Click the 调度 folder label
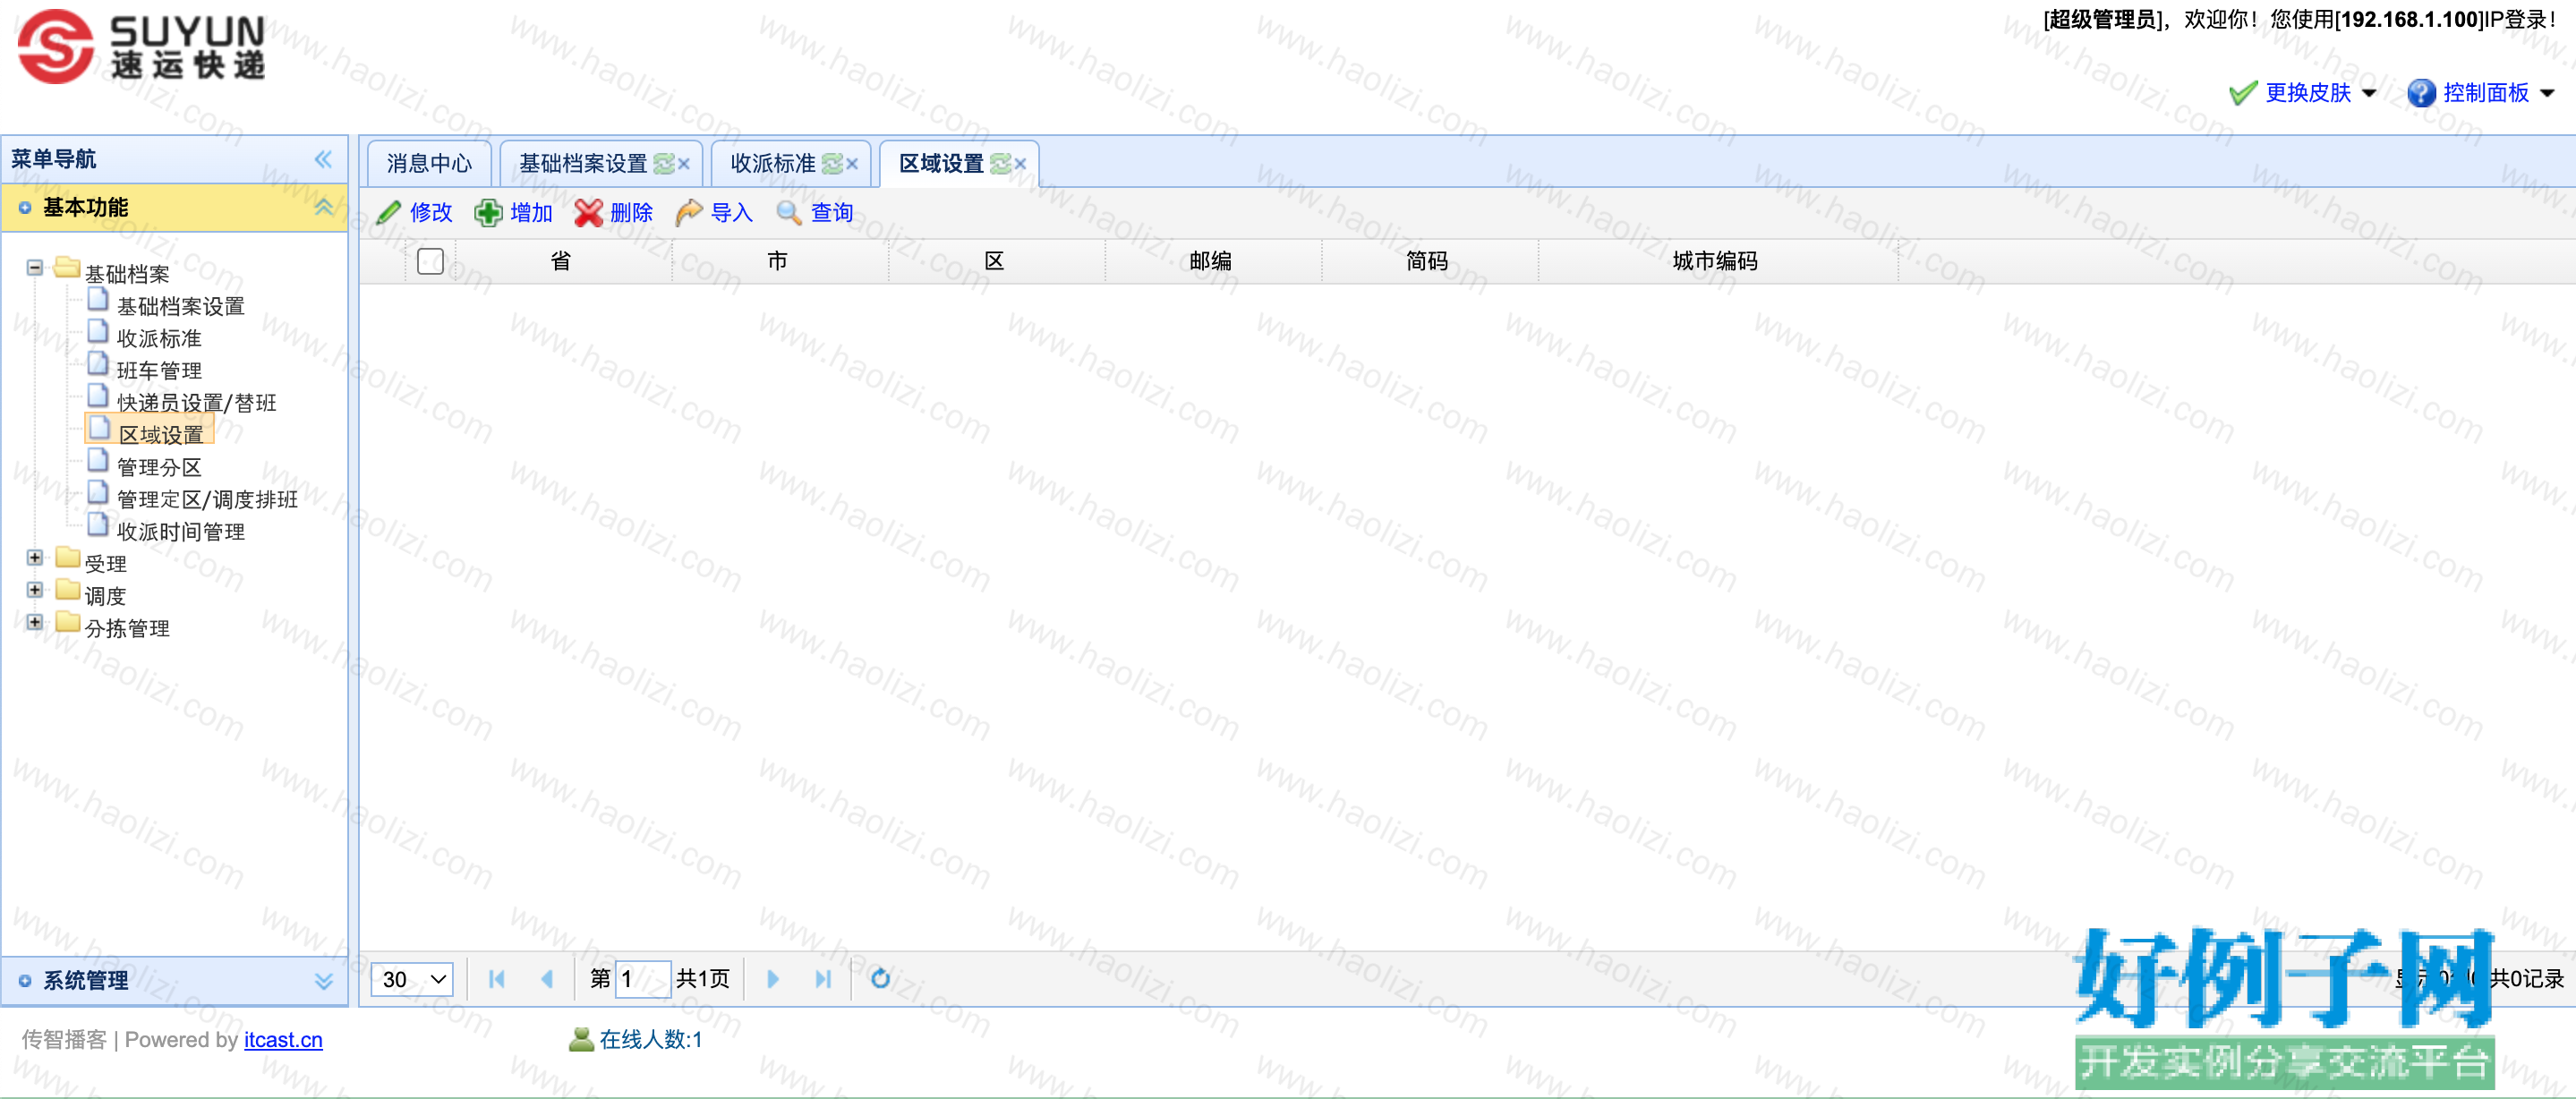The width and height of the screenshot is (2576, 1099). coord(105,597)
